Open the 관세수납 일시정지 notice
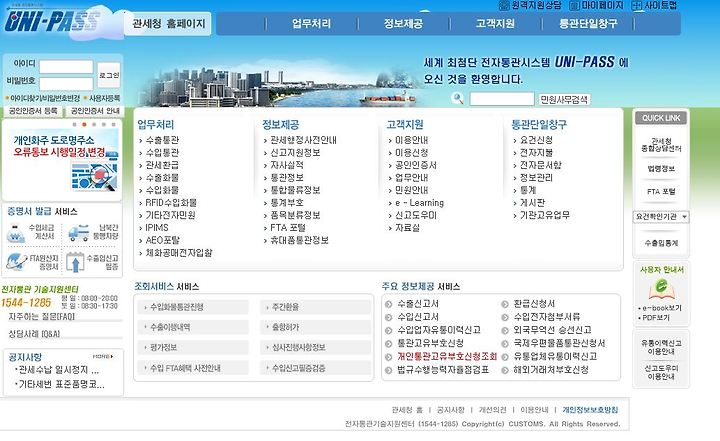This screenshot has width=720, height=441. 59,370
